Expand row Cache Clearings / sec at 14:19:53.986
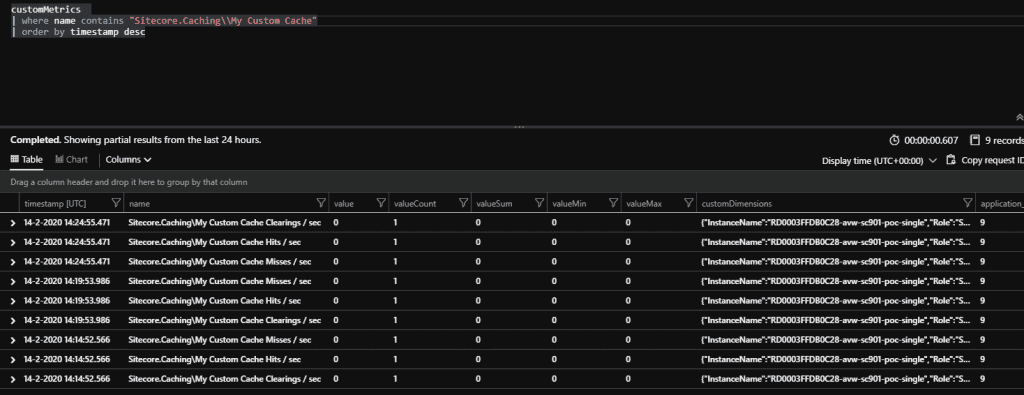Viewport: 1024px width, 395px height. [12, 321]
